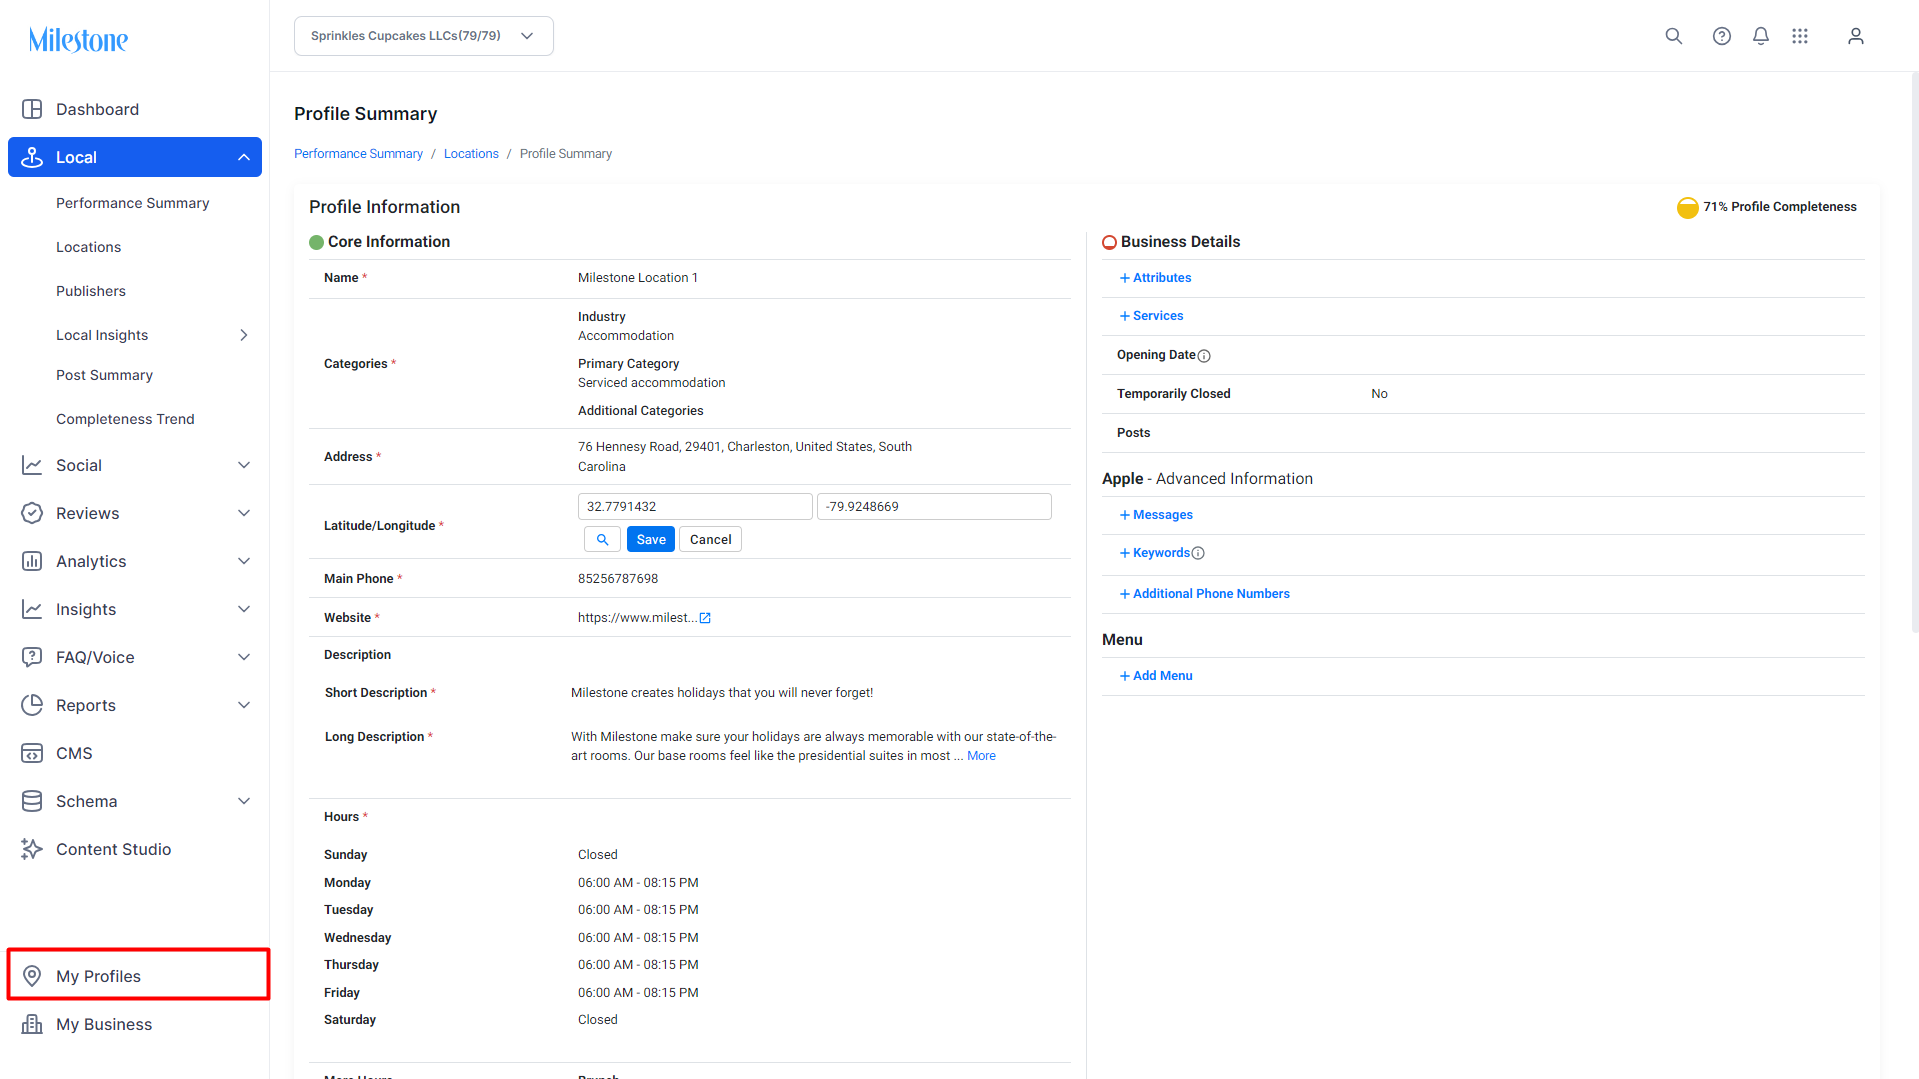Click the FAQ/Voice question bubble icon
This screenshot has width=1919, height=1079.
pos(32,657)
